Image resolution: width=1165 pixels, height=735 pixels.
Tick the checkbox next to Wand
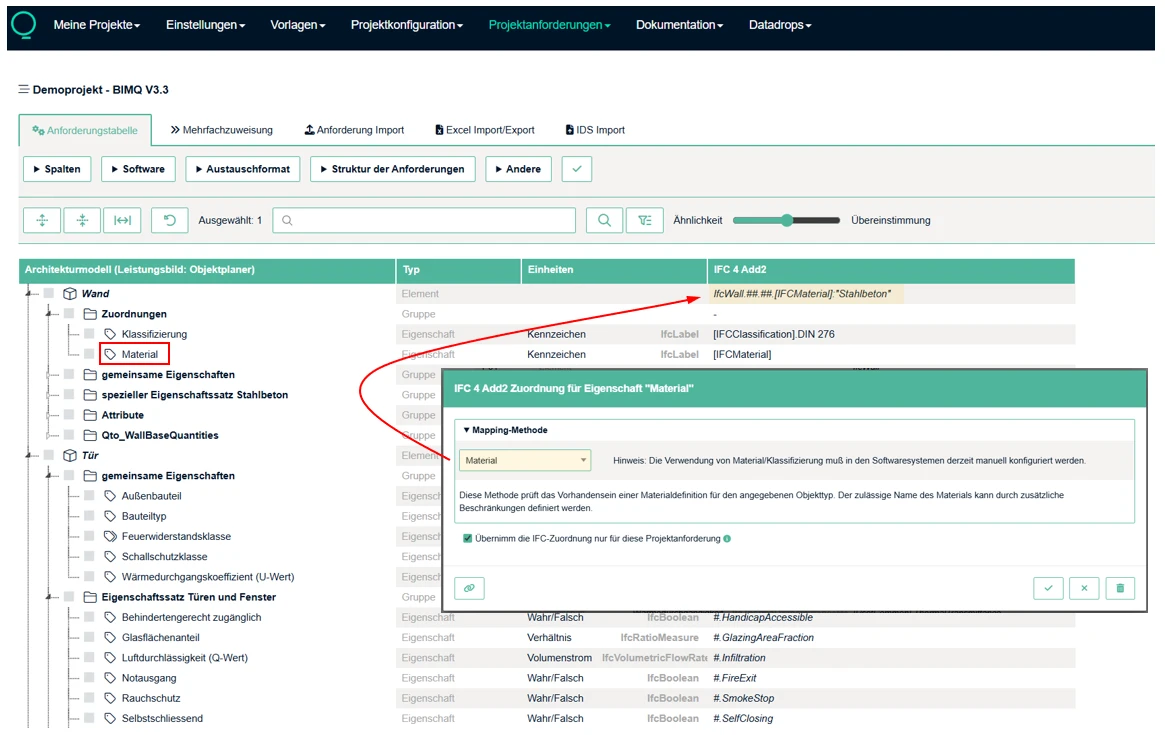pyautogui.click(x=49, y=294)
